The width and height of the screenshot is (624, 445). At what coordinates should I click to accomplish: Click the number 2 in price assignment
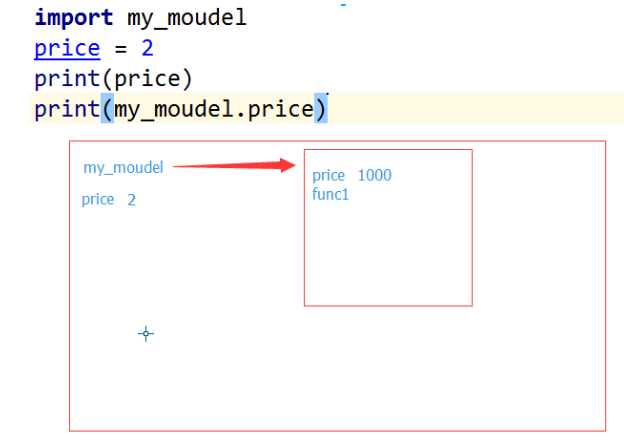point(147,49)
